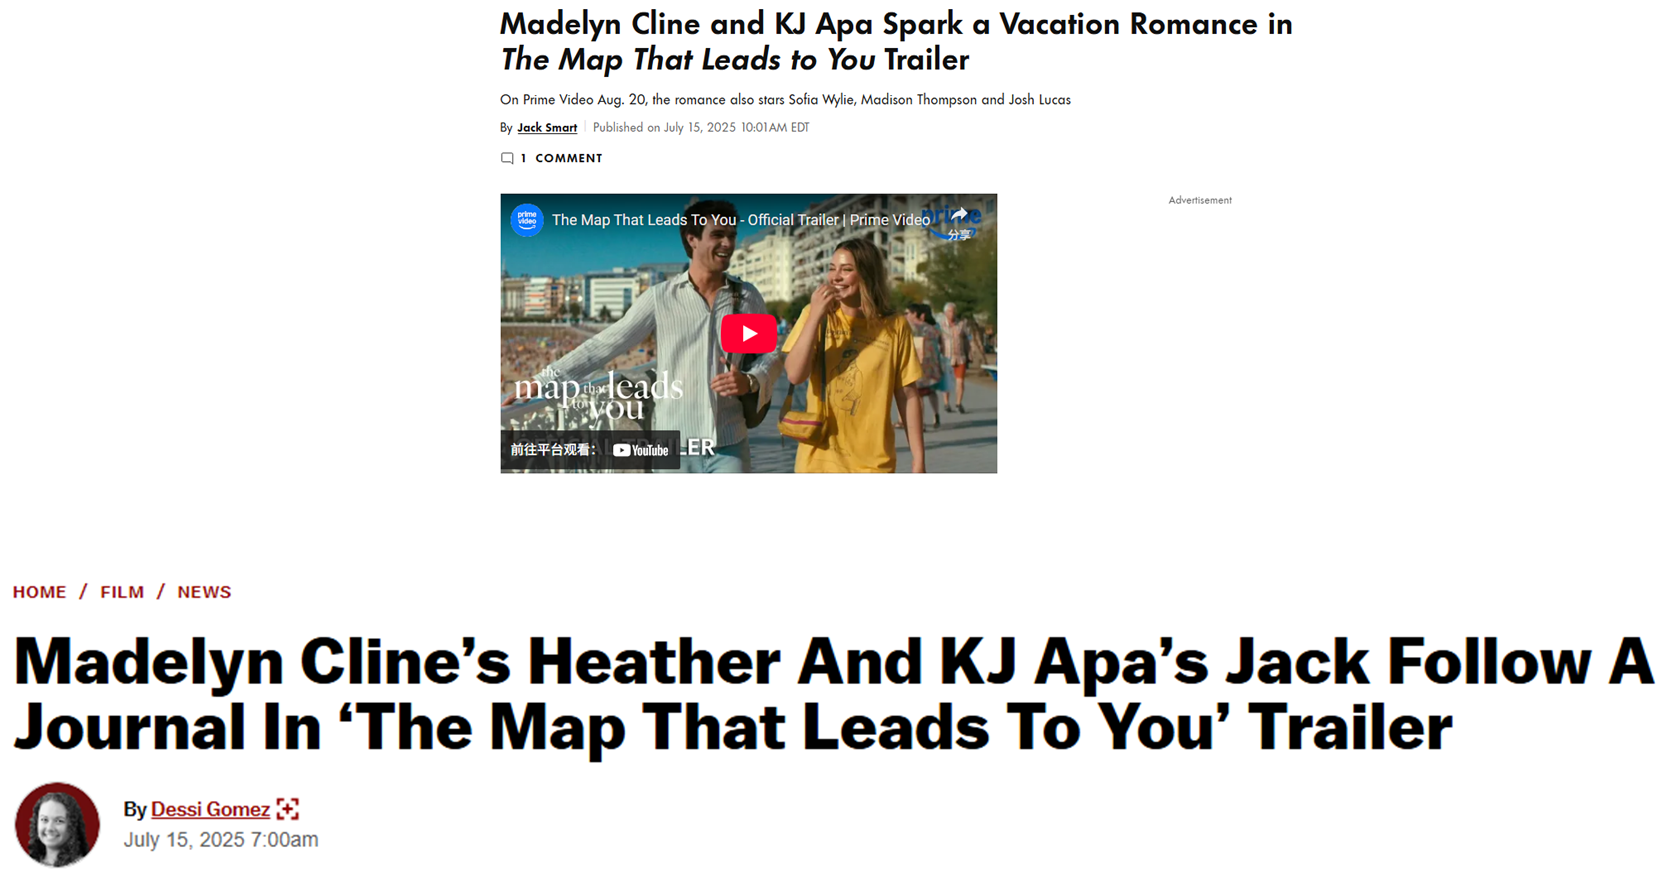Click Dessi Gomez author photo

click(x=57, y=825)
